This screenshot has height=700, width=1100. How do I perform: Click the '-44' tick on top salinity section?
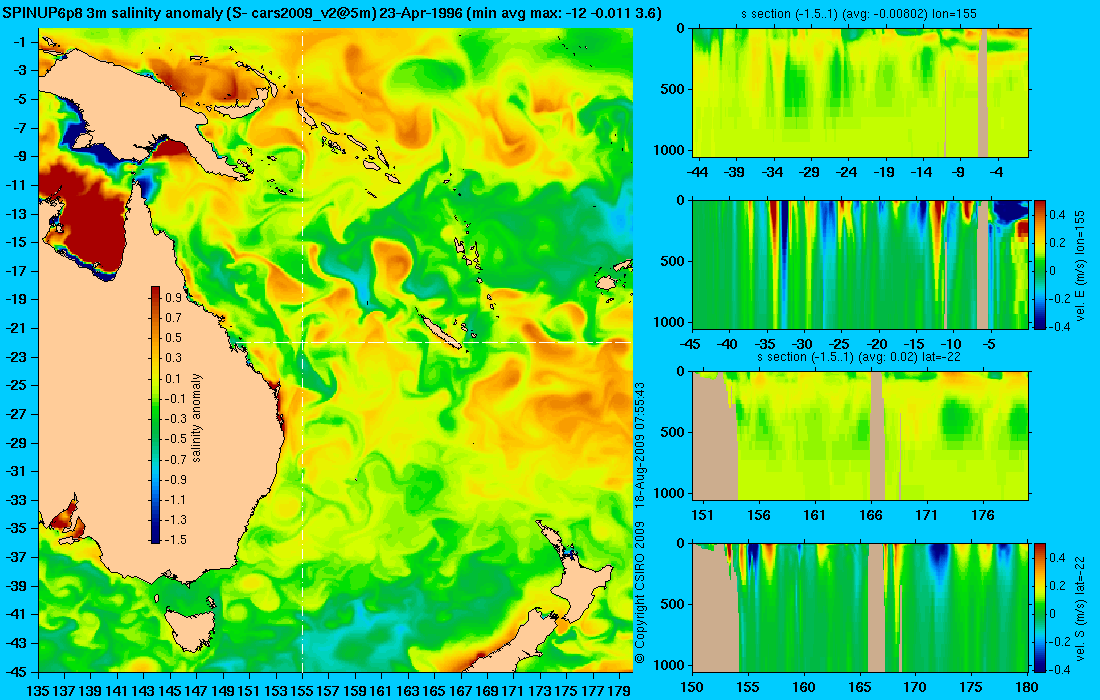pos(697,172)
